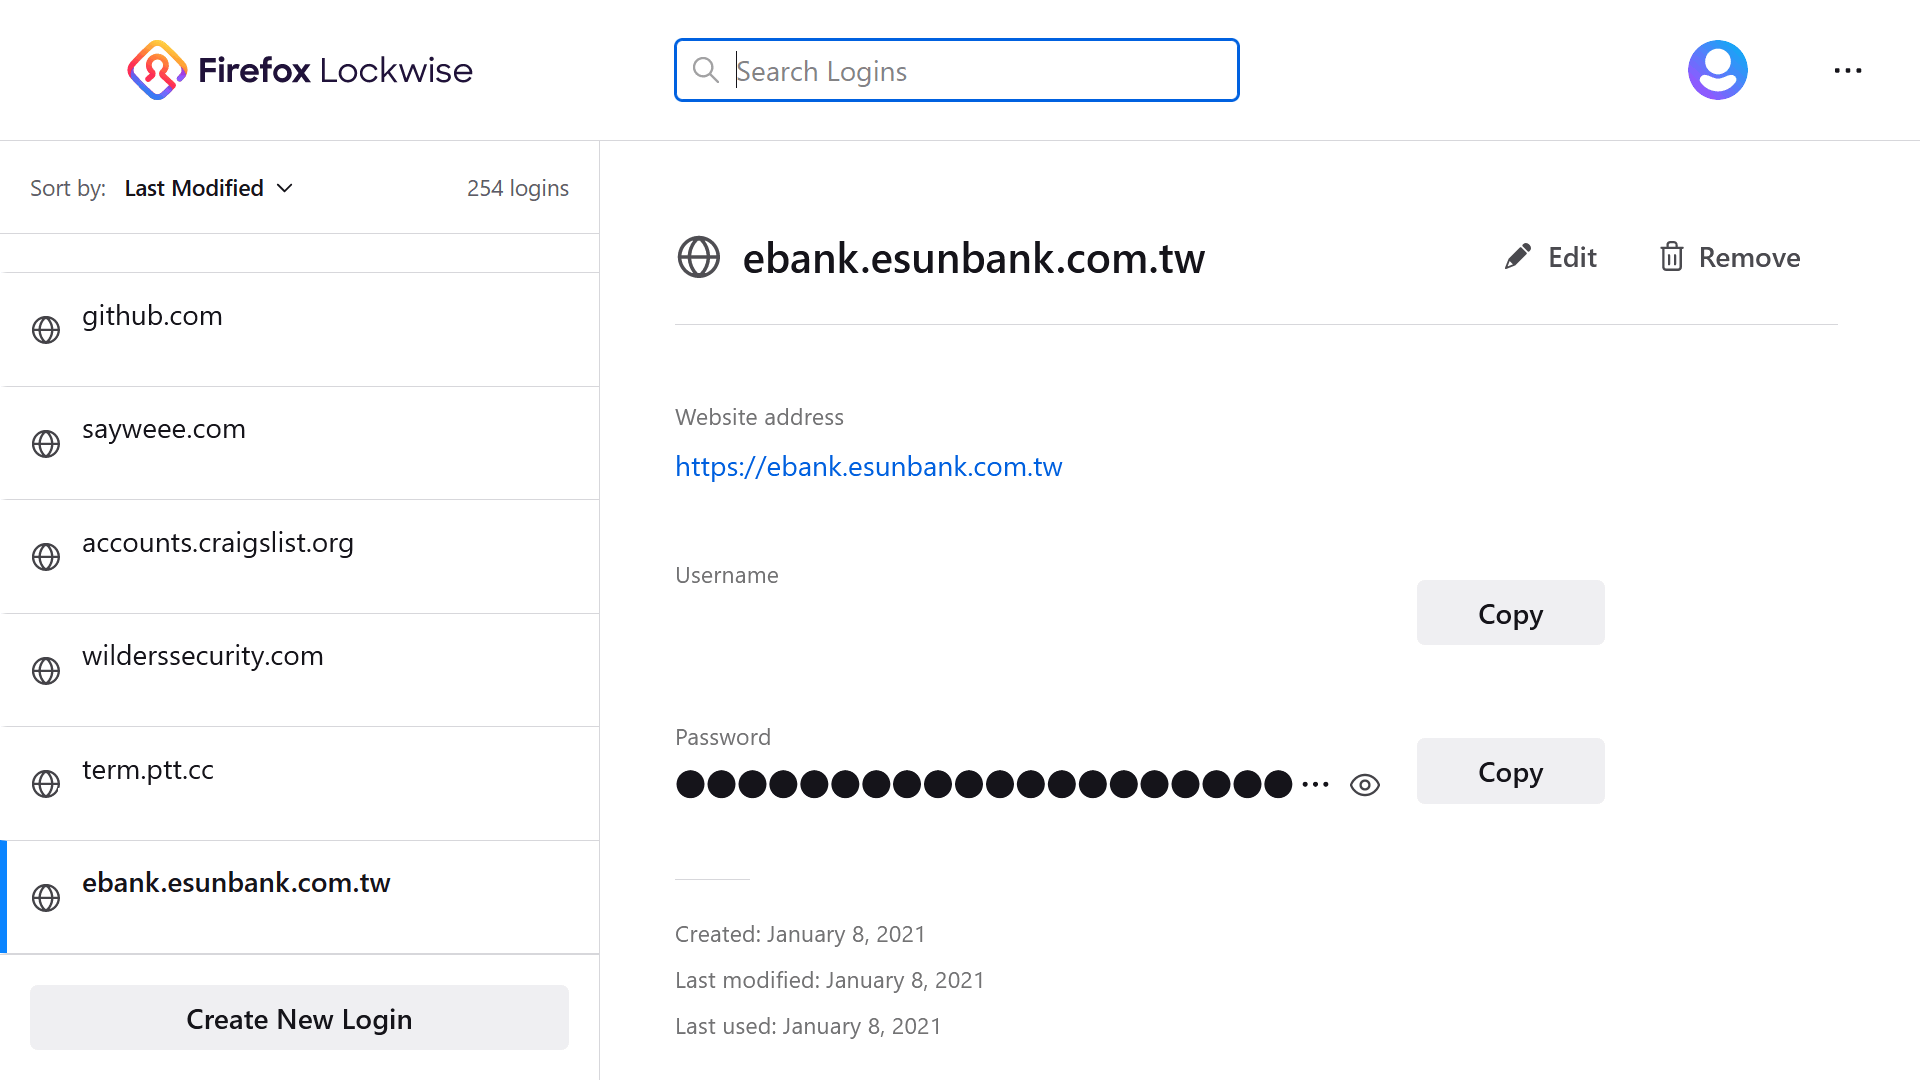Screen dimensions: 1920x1080
Task: Copy the password
Action: click(1510, 771)
